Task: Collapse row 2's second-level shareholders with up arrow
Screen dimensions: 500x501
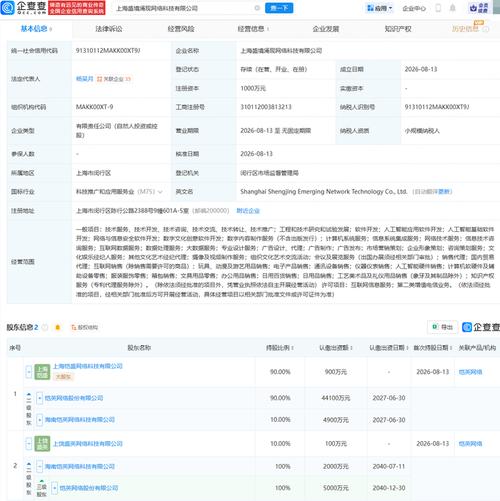Action: [29, 464]
